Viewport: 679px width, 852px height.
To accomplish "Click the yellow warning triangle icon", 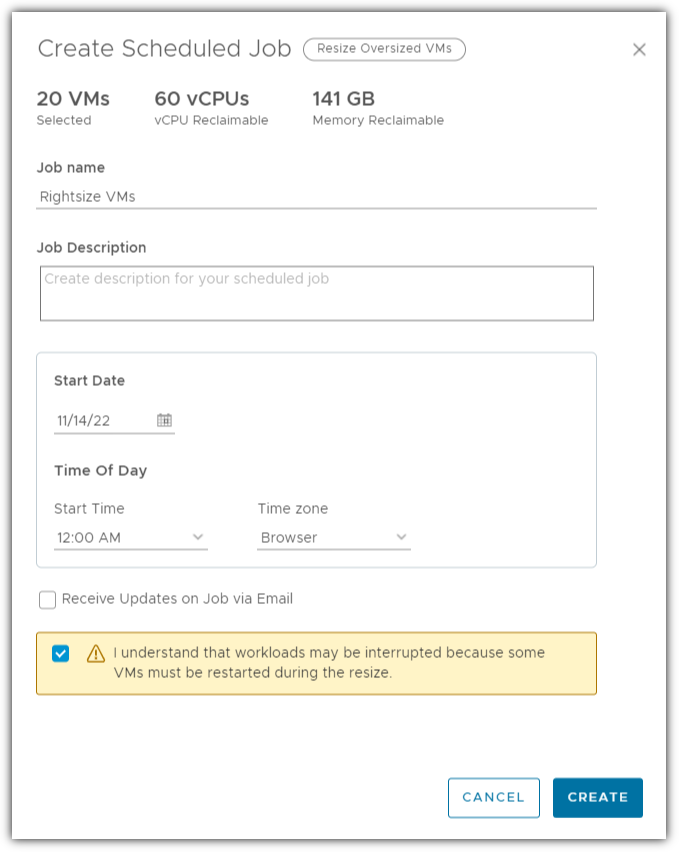I will click(x=96, y=654).
